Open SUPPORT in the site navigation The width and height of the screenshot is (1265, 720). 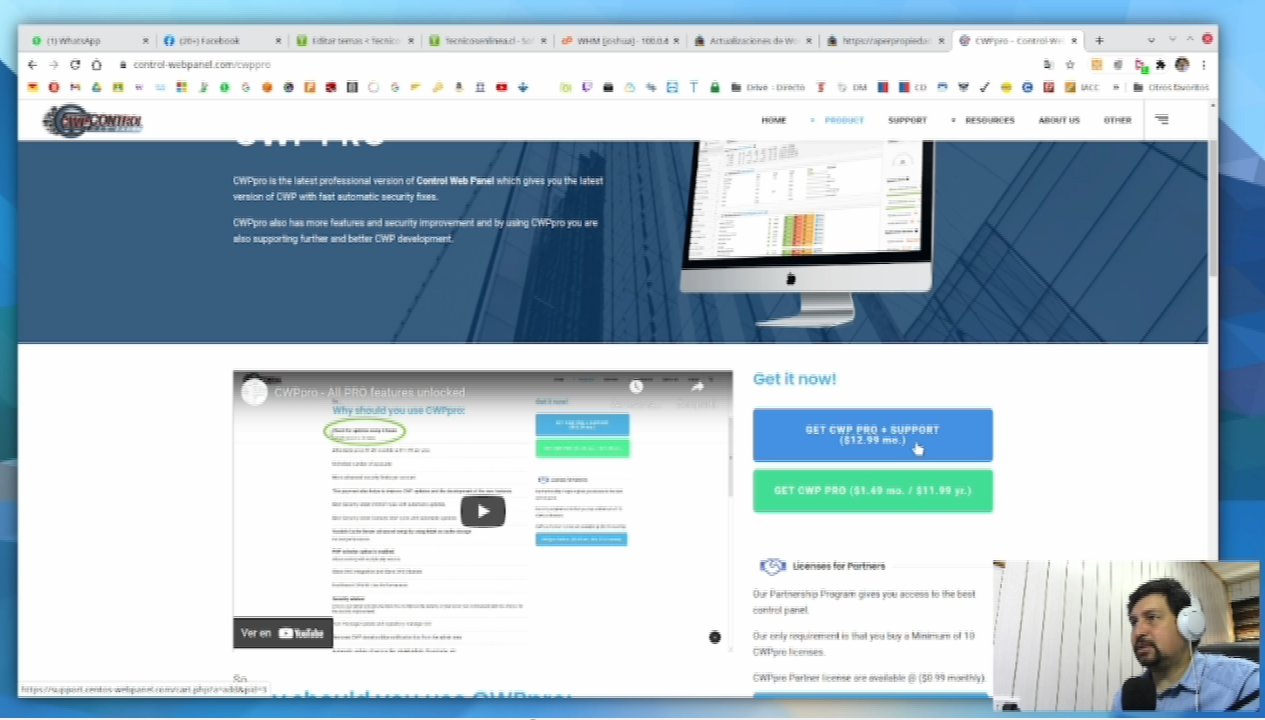[x=907, y=120]
